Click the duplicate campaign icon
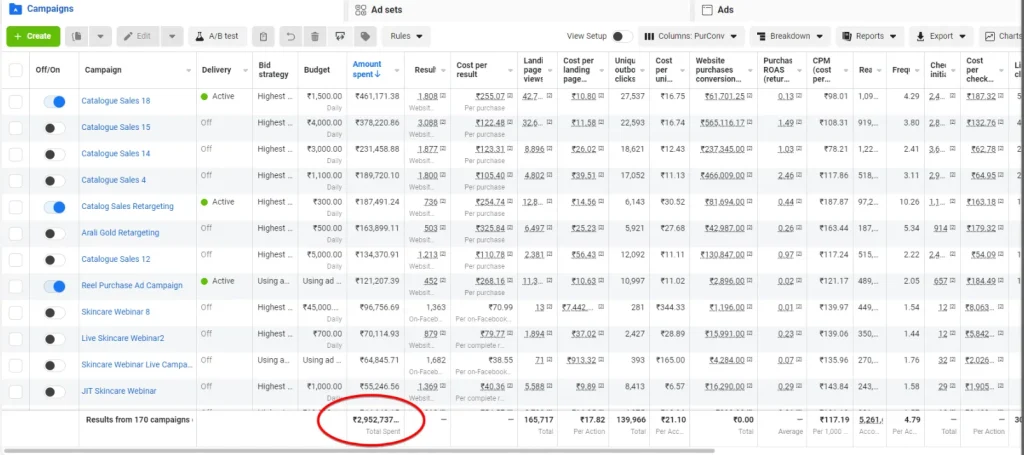1024x455 pixels. coord(77,36)
